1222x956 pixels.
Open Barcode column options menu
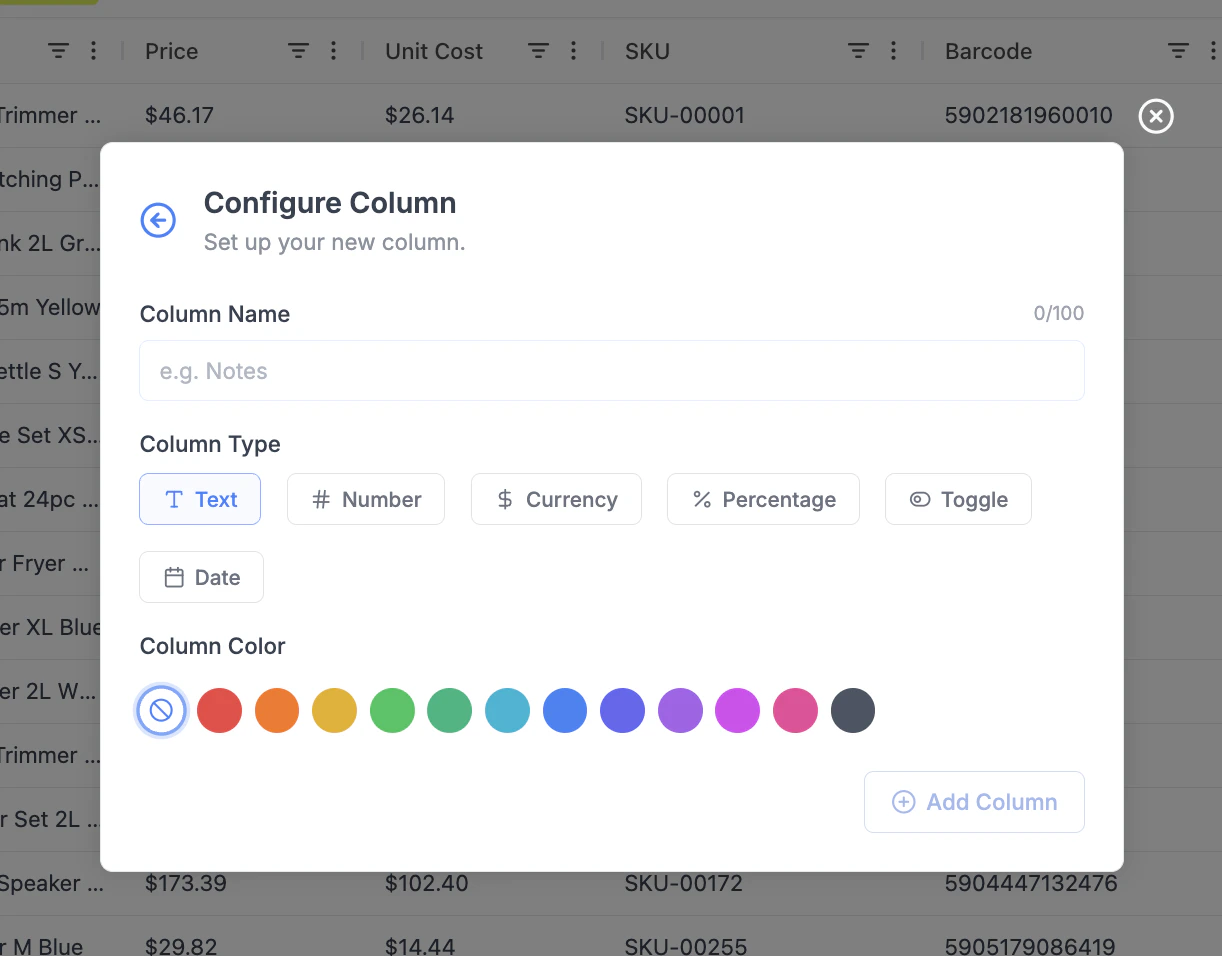1213,51
